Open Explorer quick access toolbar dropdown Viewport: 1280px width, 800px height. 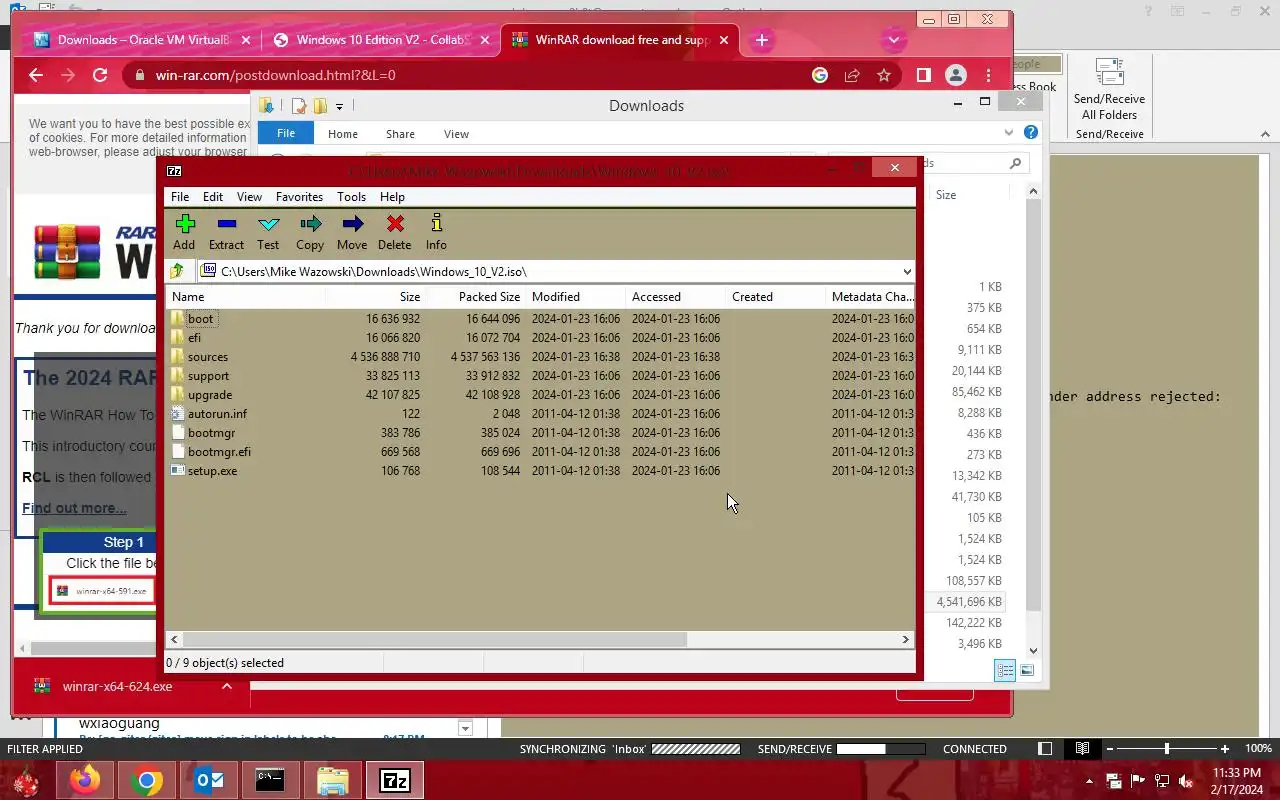(x=339, y=106)
